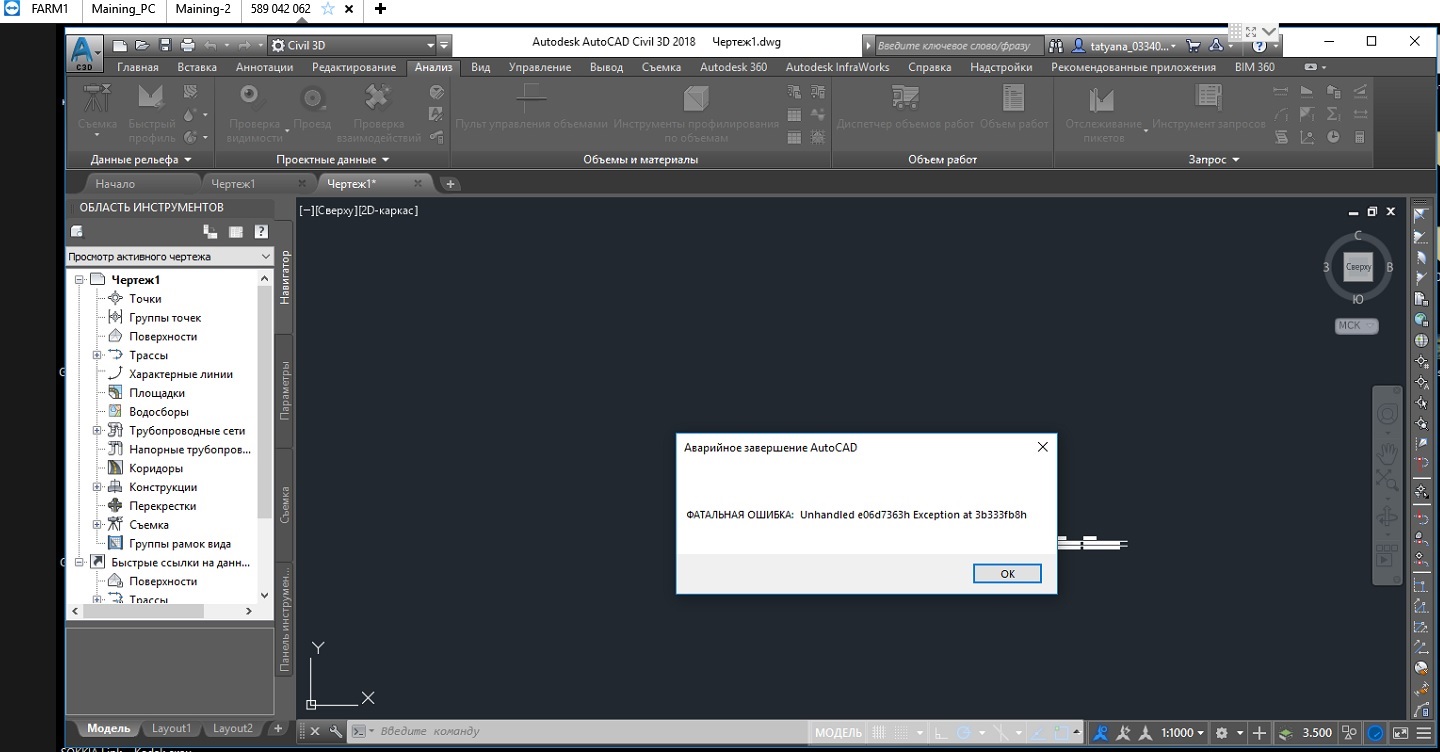
Task: Switch to the Начало document tab
Action: (x=115, y=184)
